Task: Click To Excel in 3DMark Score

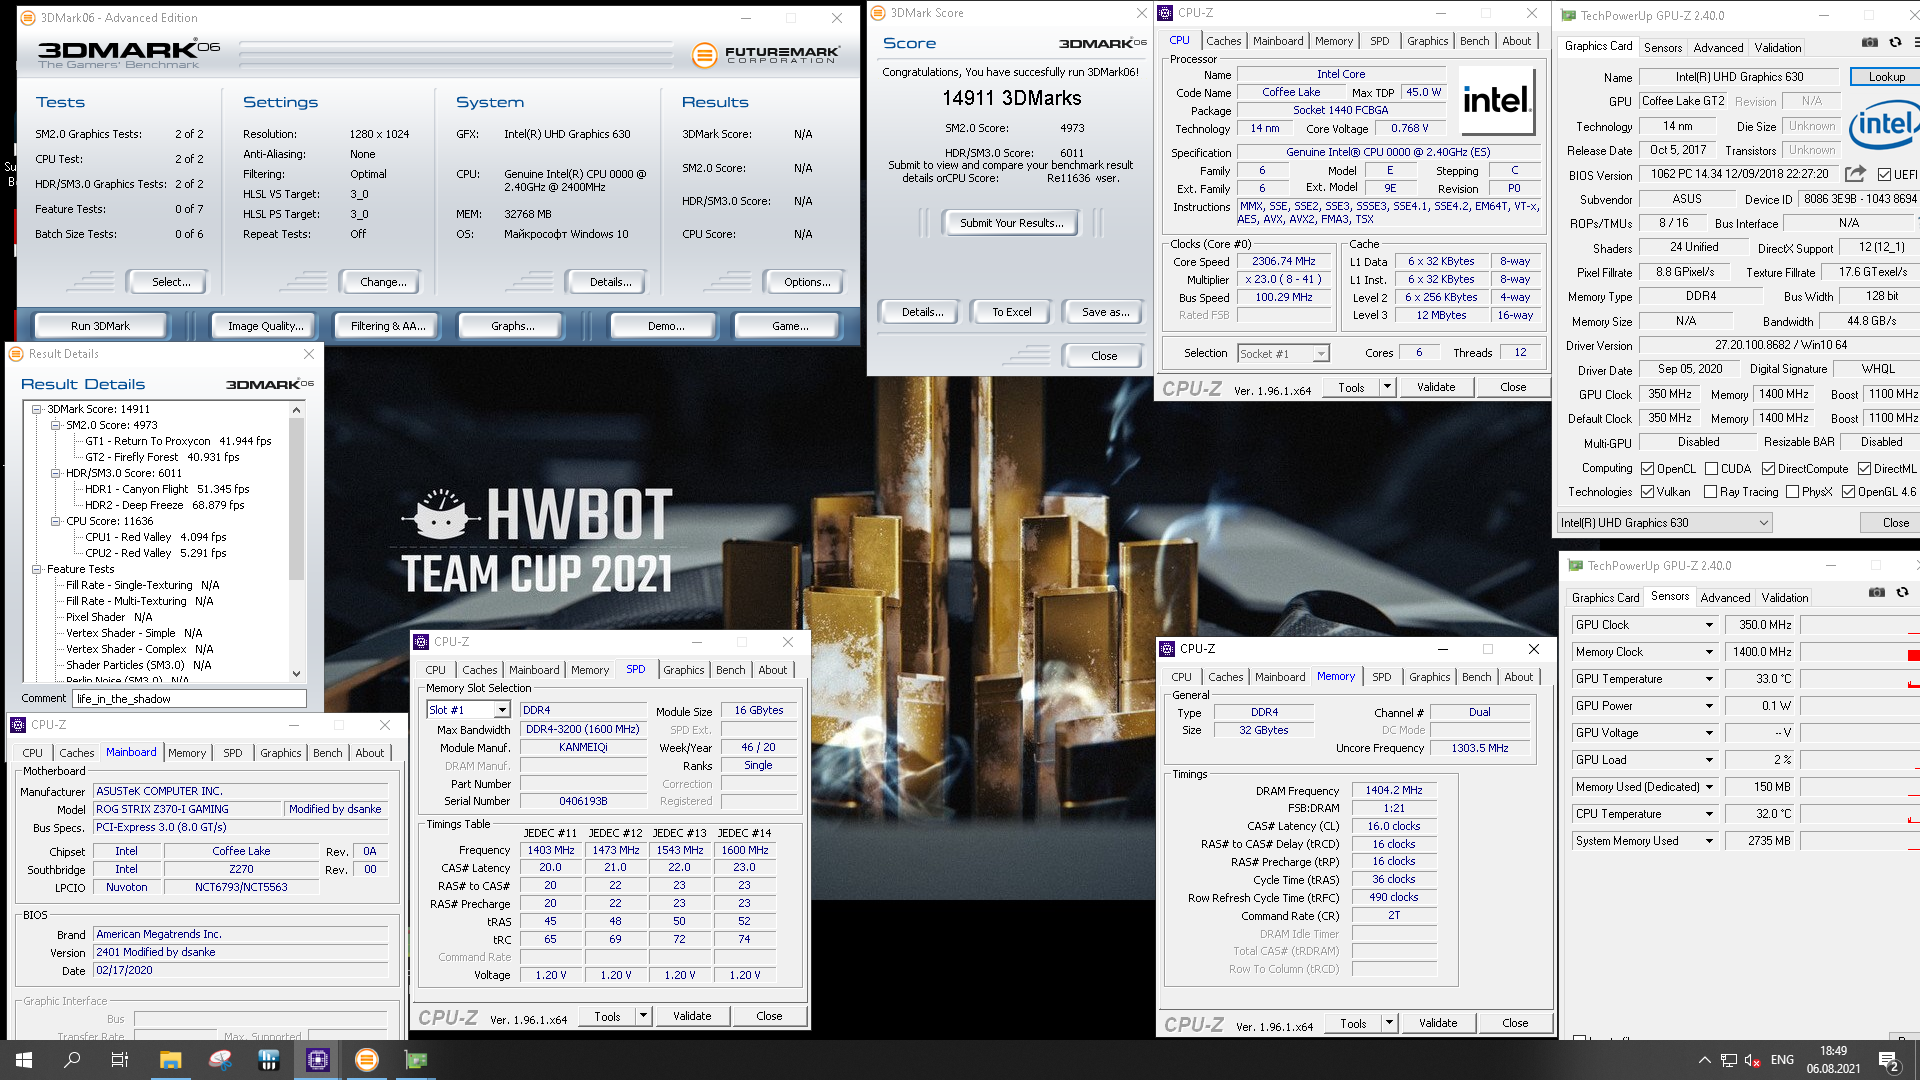Action: [1011, 312]
